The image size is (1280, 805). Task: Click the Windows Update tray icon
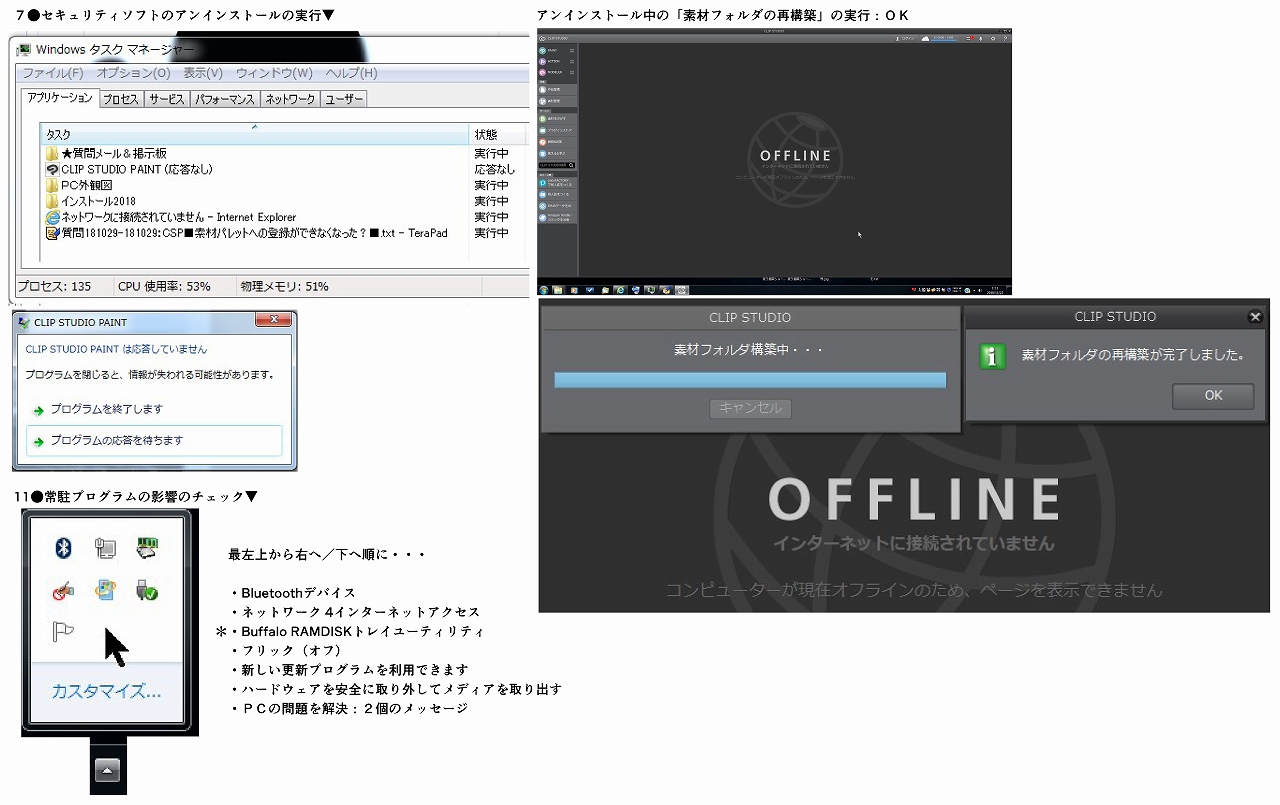[x=105, y=591]
